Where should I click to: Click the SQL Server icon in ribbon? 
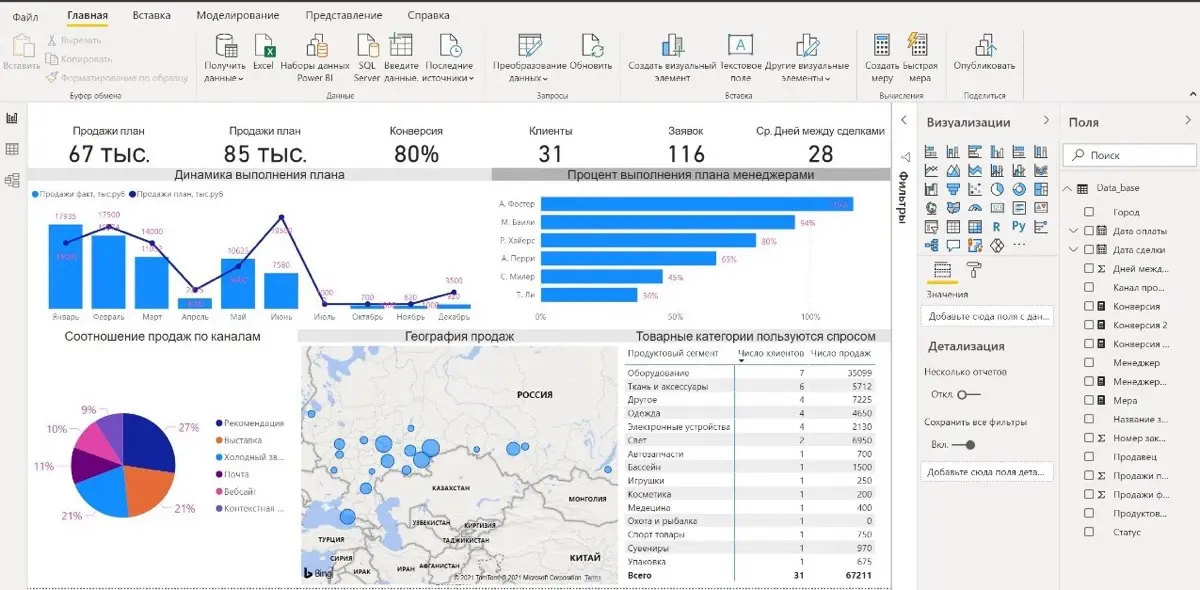(367, 47)
